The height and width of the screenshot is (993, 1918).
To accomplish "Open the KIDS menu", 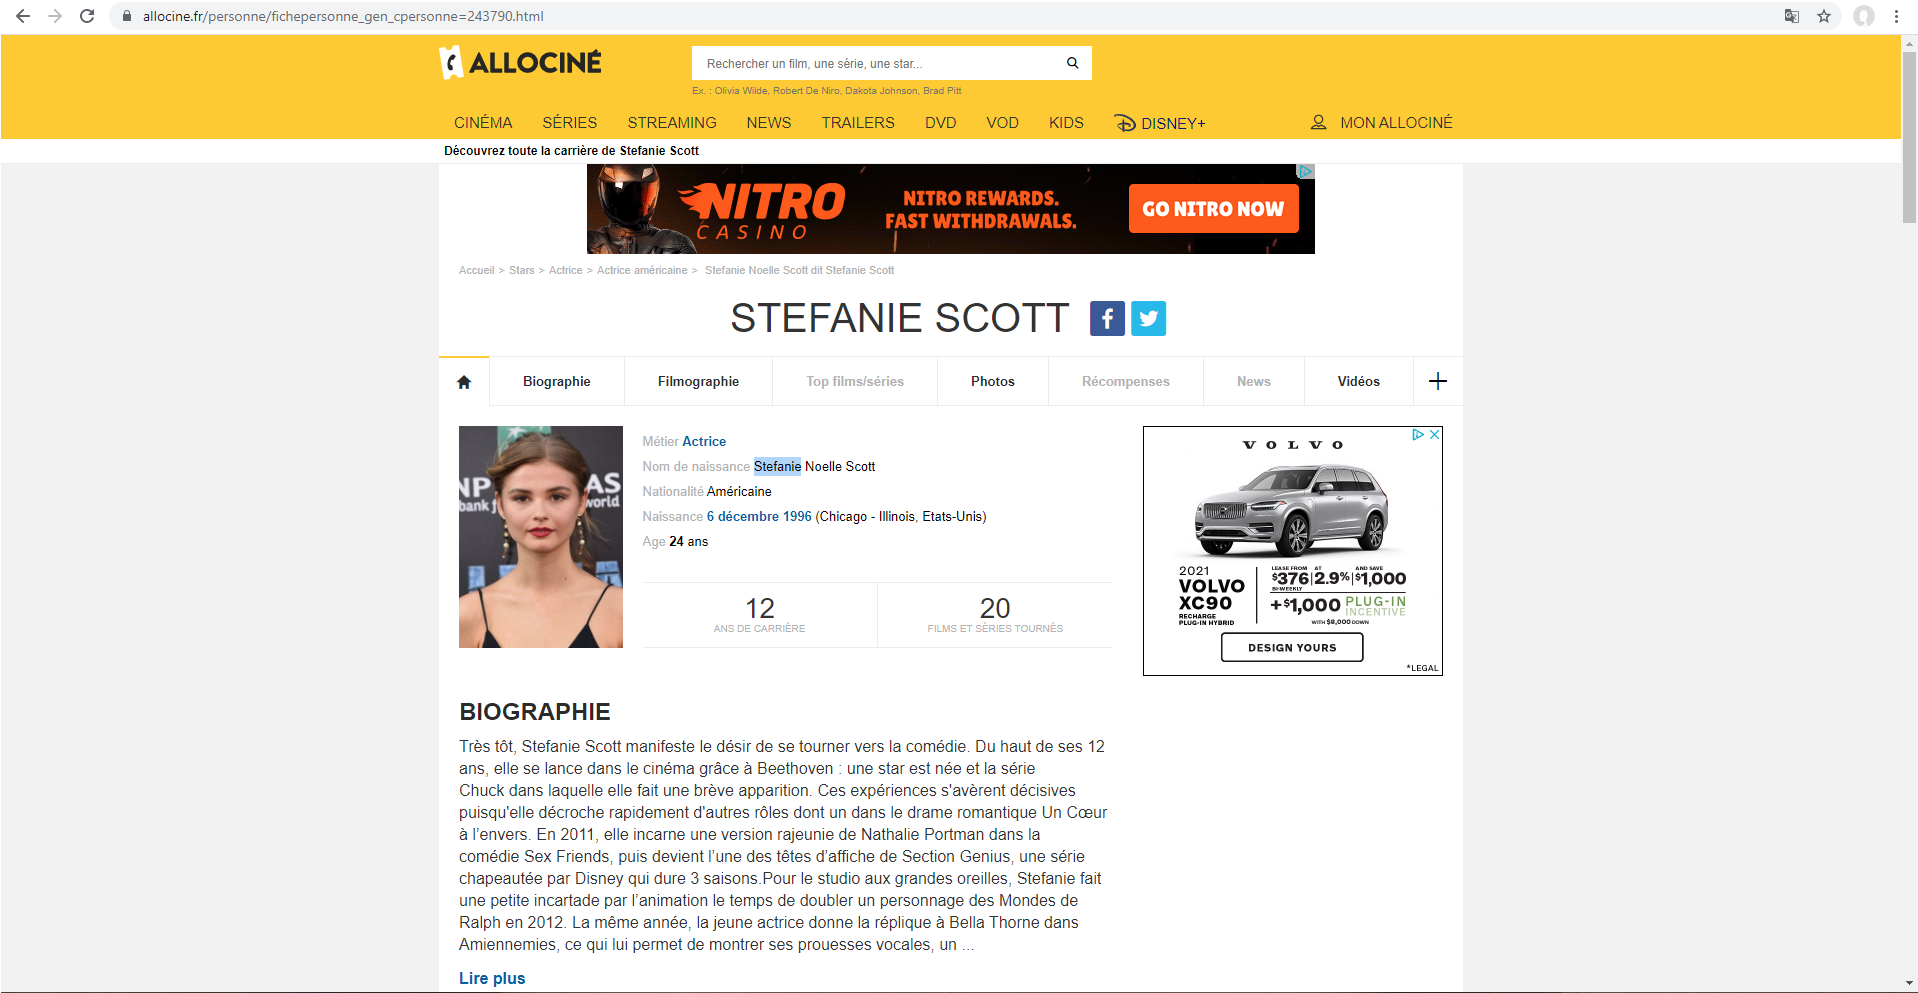I will pyautogui.click(x=1066, y=122).
